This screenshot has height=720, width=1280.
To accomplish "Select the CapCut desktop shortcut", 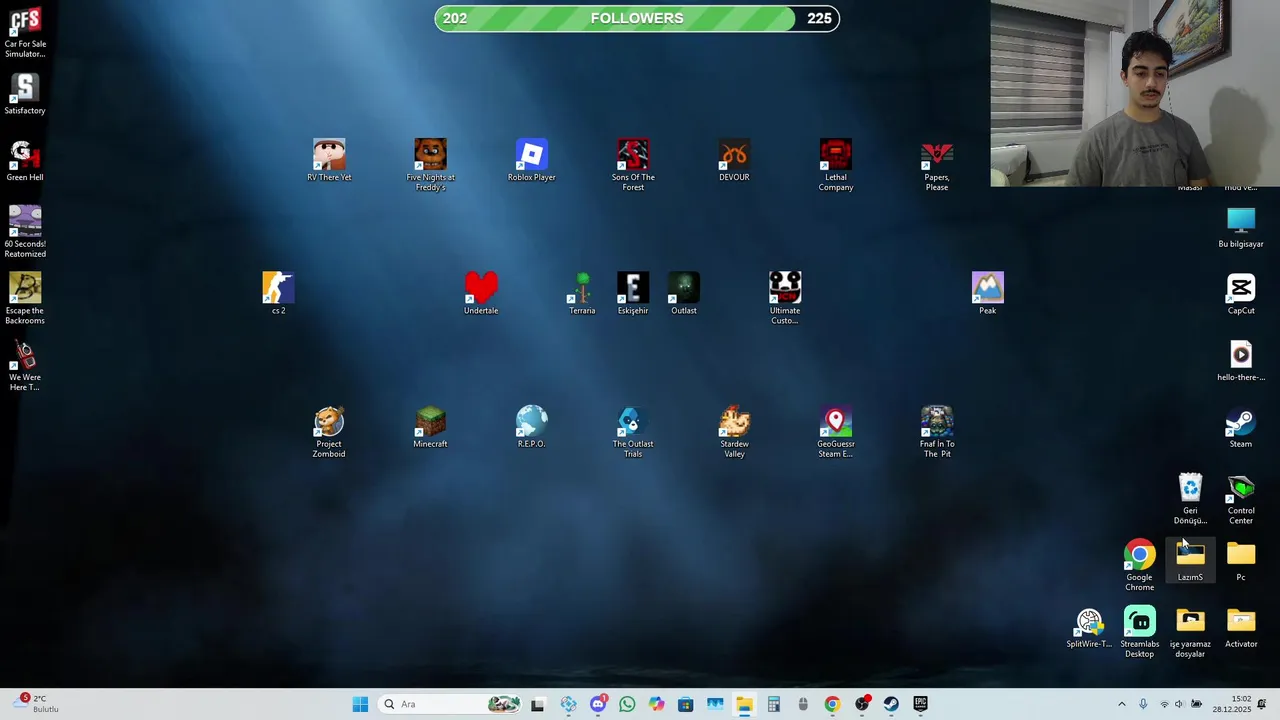I will (x=1241, y=294).
